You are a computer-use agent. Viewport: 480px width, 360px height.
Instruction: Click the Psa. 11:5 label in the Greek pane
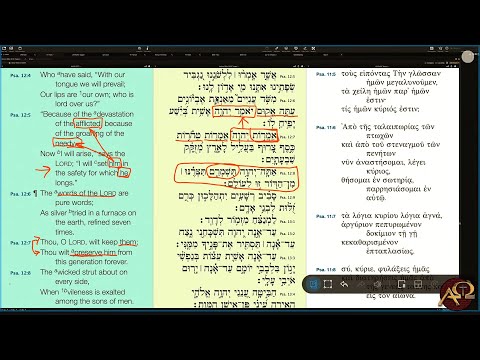pyautogui.click(x=326, y=74)
